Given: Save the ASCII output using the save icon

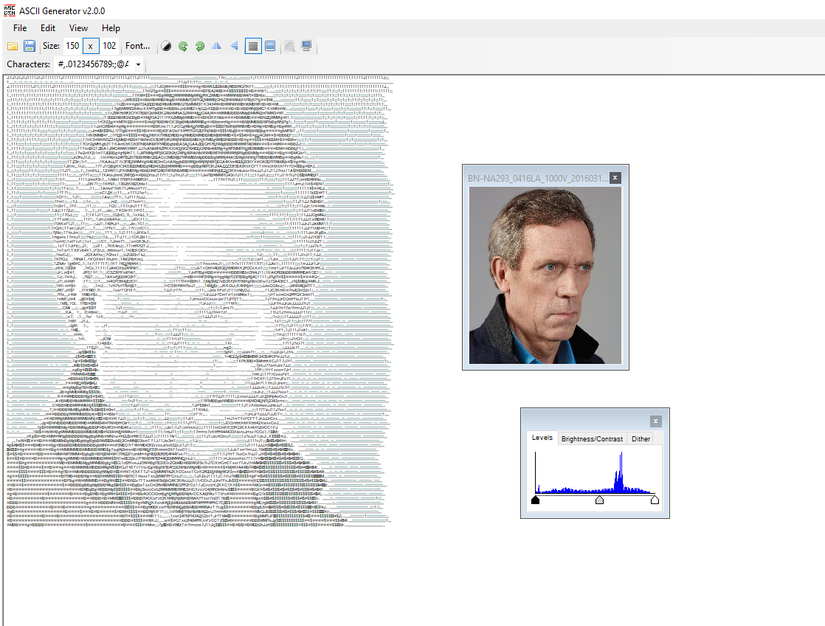Looking at the screenshot, I should coord(30,45).
